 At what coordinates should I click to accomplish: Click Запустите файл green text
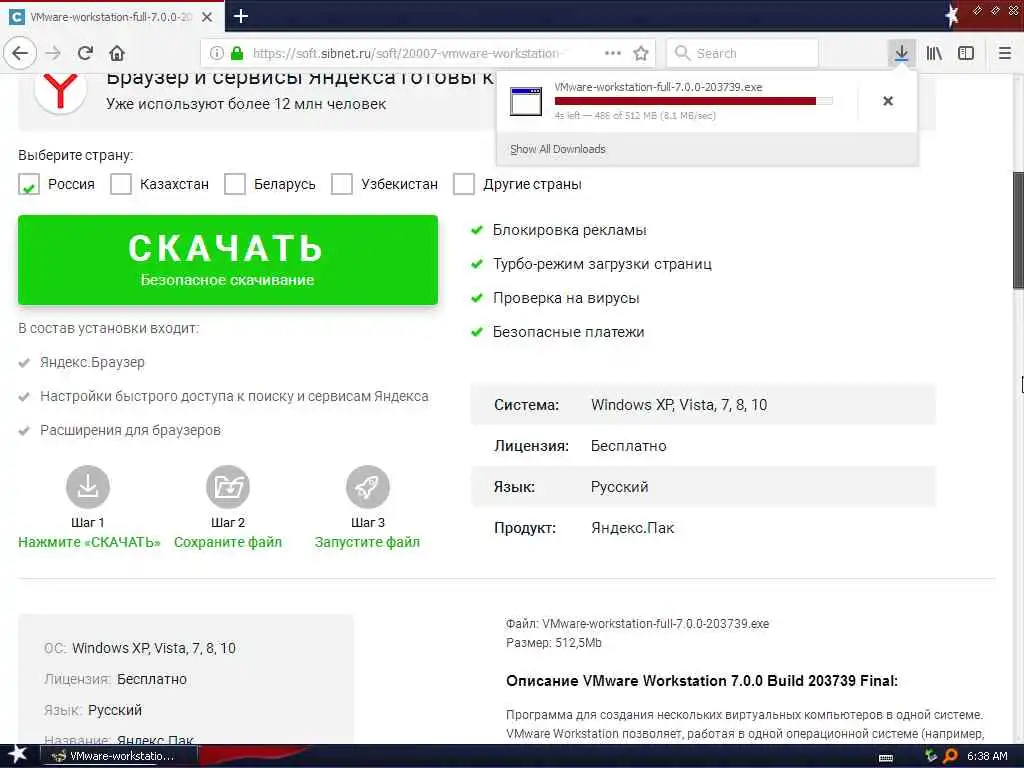(368, 542)
